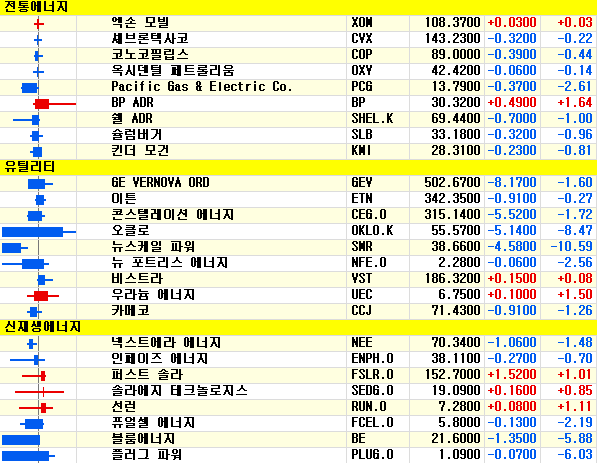
Task: Click NEE price 70.3400
Action: (x=455, y=343)
